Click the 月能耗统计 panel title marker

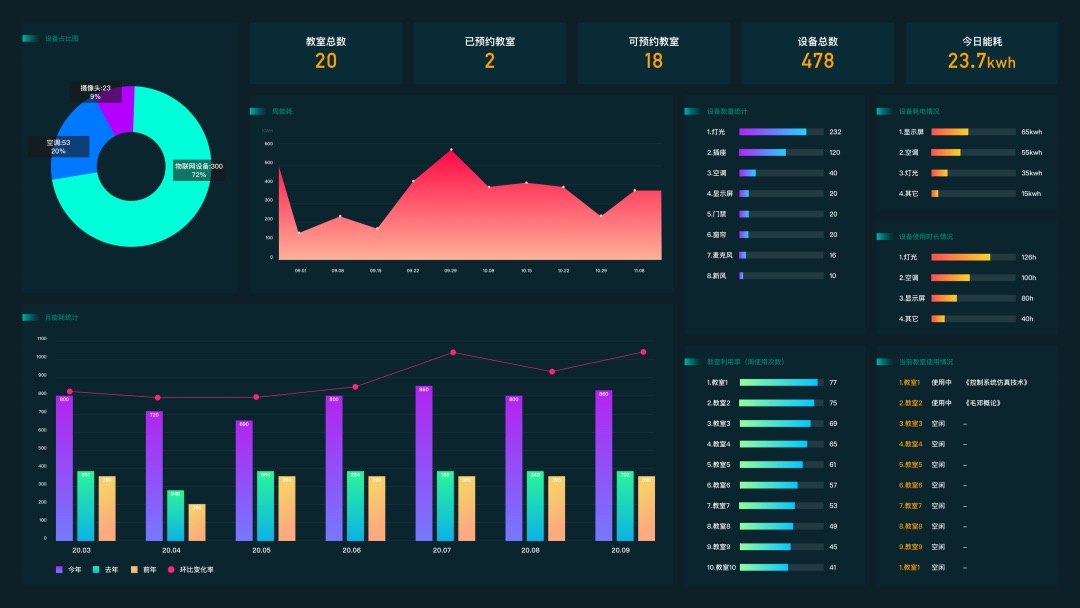32,317
